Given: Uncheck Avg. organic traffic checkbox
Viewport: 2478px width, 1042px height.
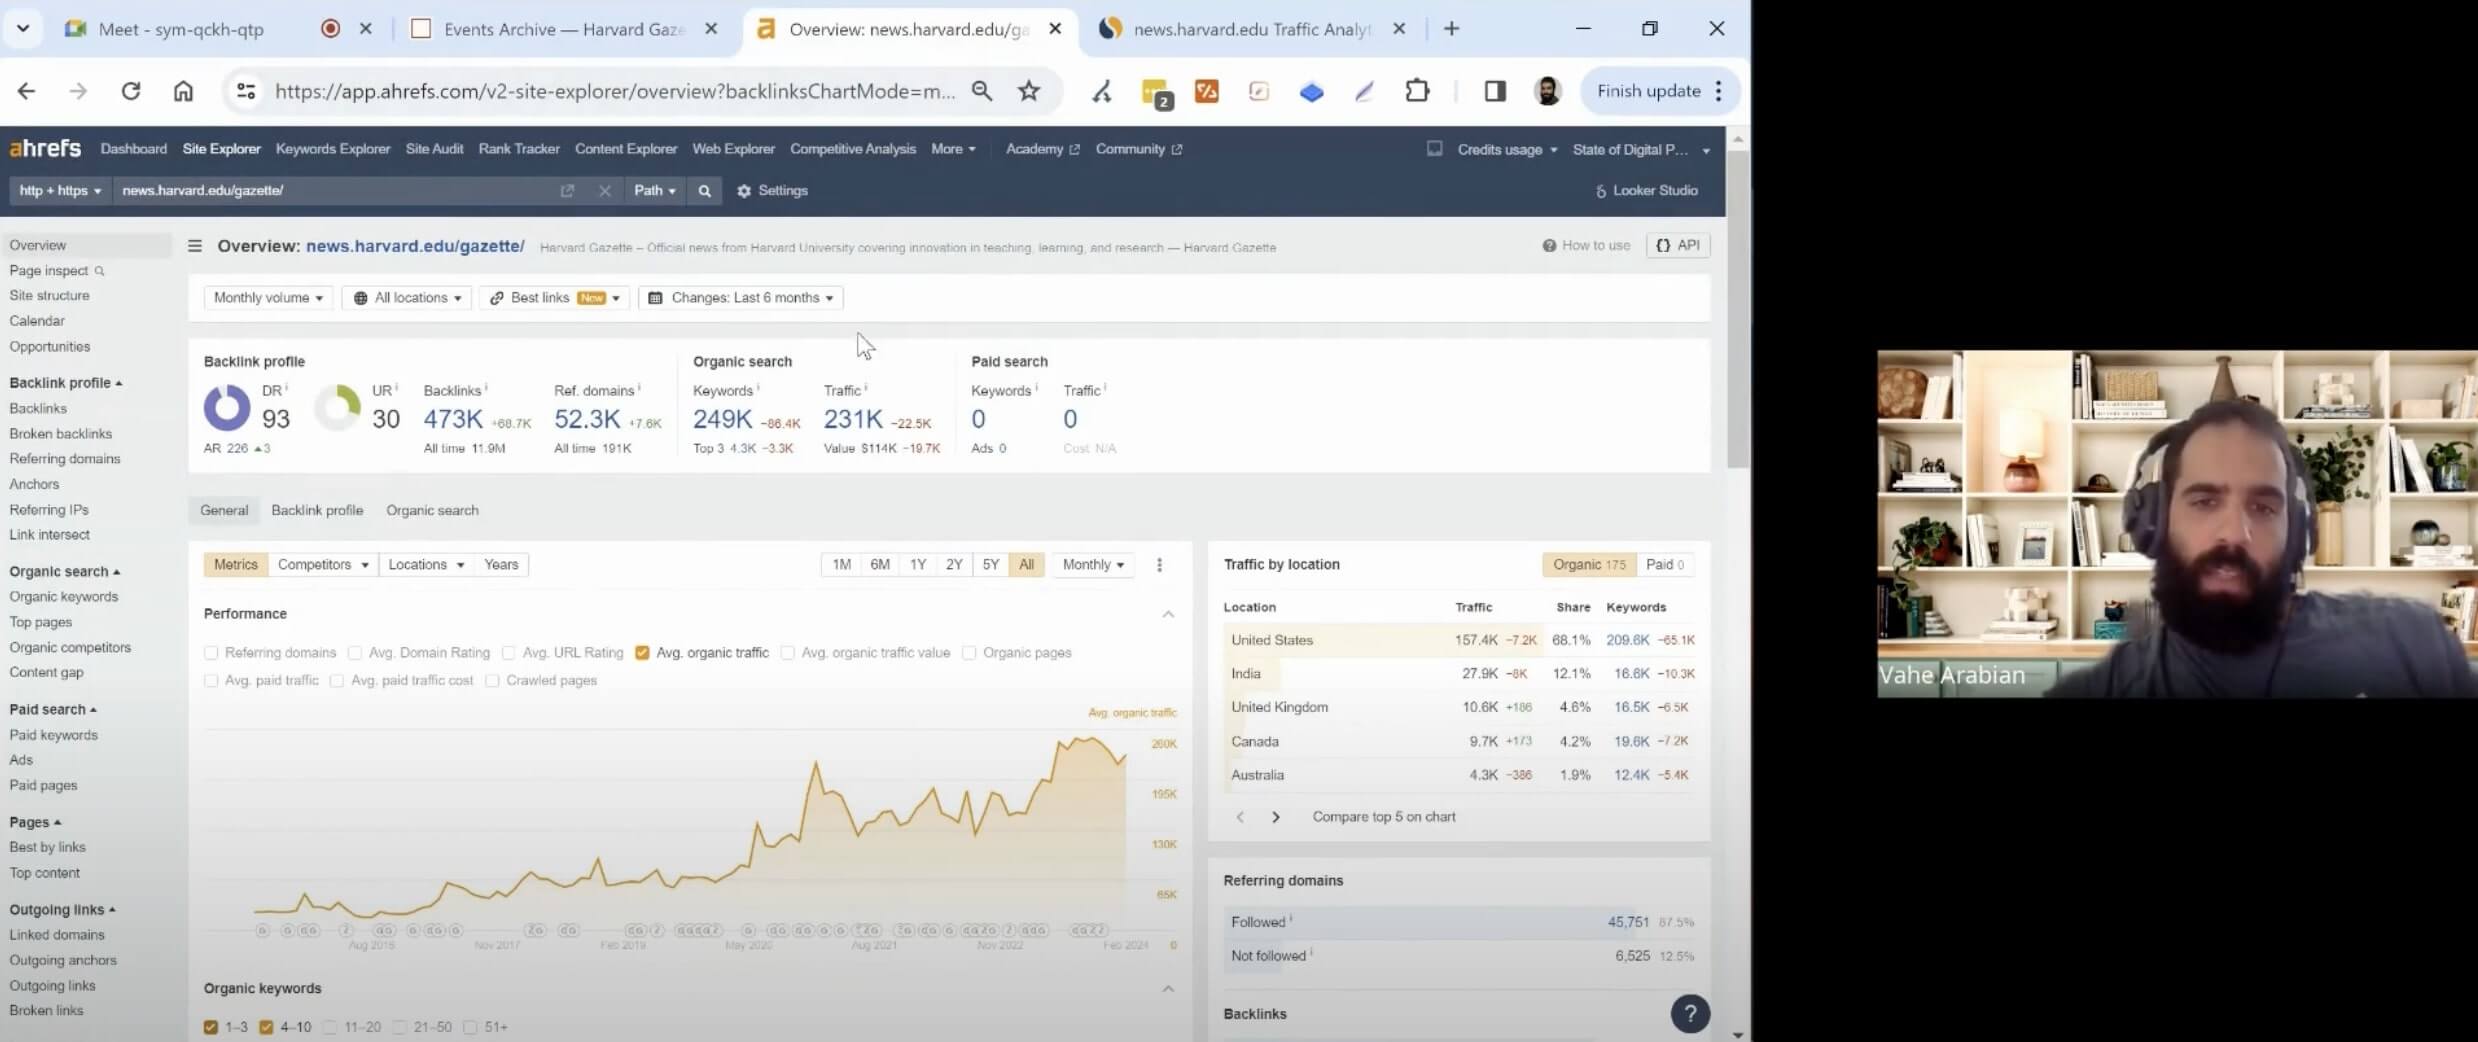Looking at the screenshot, I should click(642, 653).
